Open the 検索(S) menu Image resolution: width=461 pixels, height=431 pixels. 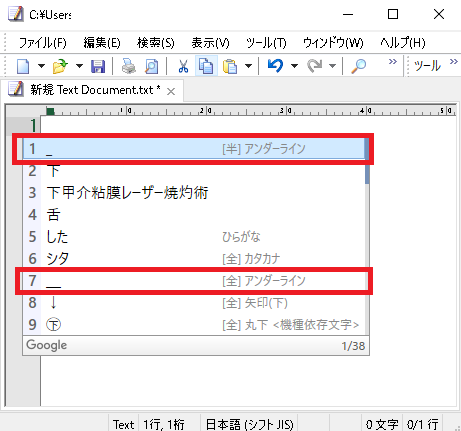[156, 43]
